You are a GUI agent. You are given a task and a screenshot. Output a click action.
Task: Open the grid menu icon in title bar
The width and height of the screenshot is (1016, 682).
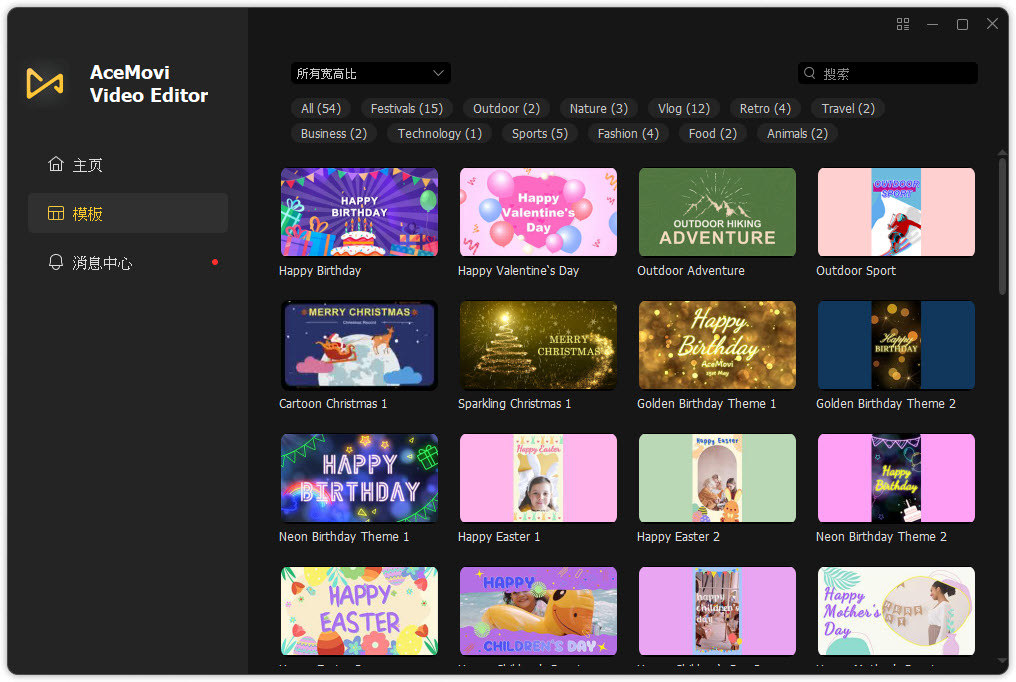tap(903, 24)
